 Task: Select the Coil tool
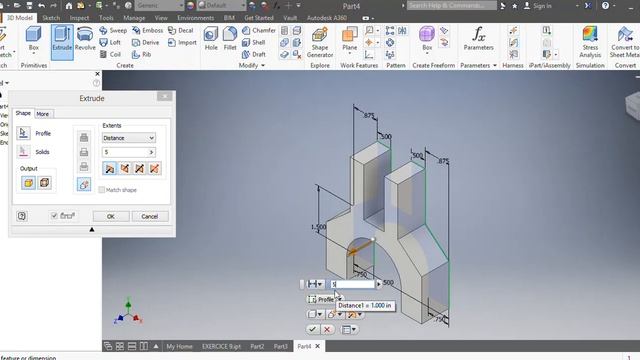[x=110, y=54]
